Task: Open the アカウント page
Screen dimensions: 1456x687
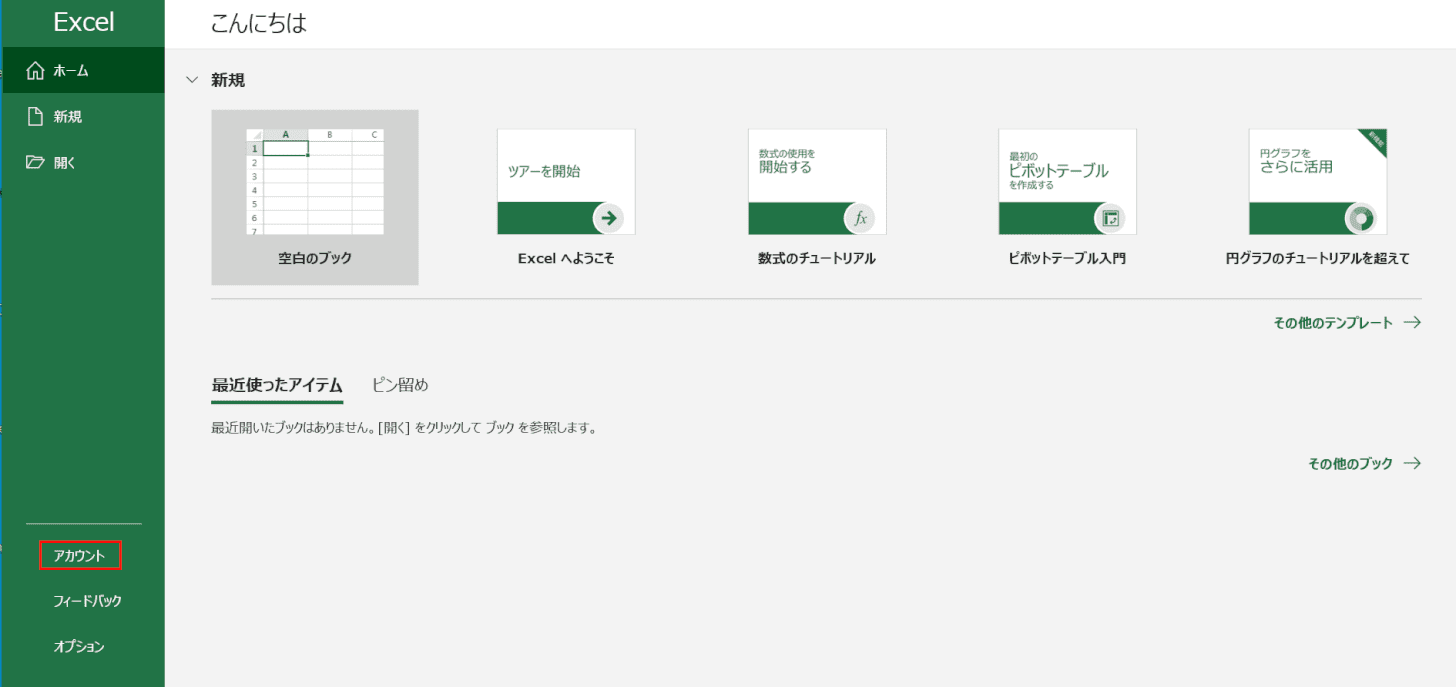Action: 80,555
